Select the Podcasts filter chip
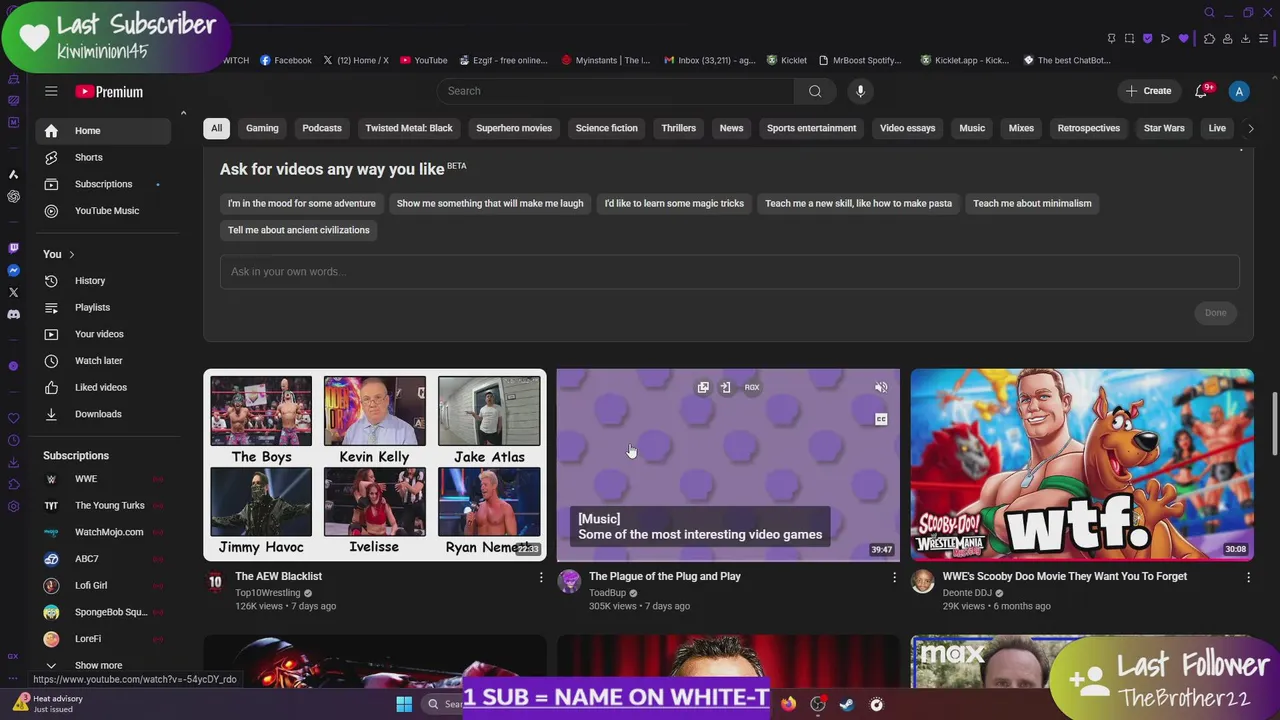 click(x=322, y=128)
